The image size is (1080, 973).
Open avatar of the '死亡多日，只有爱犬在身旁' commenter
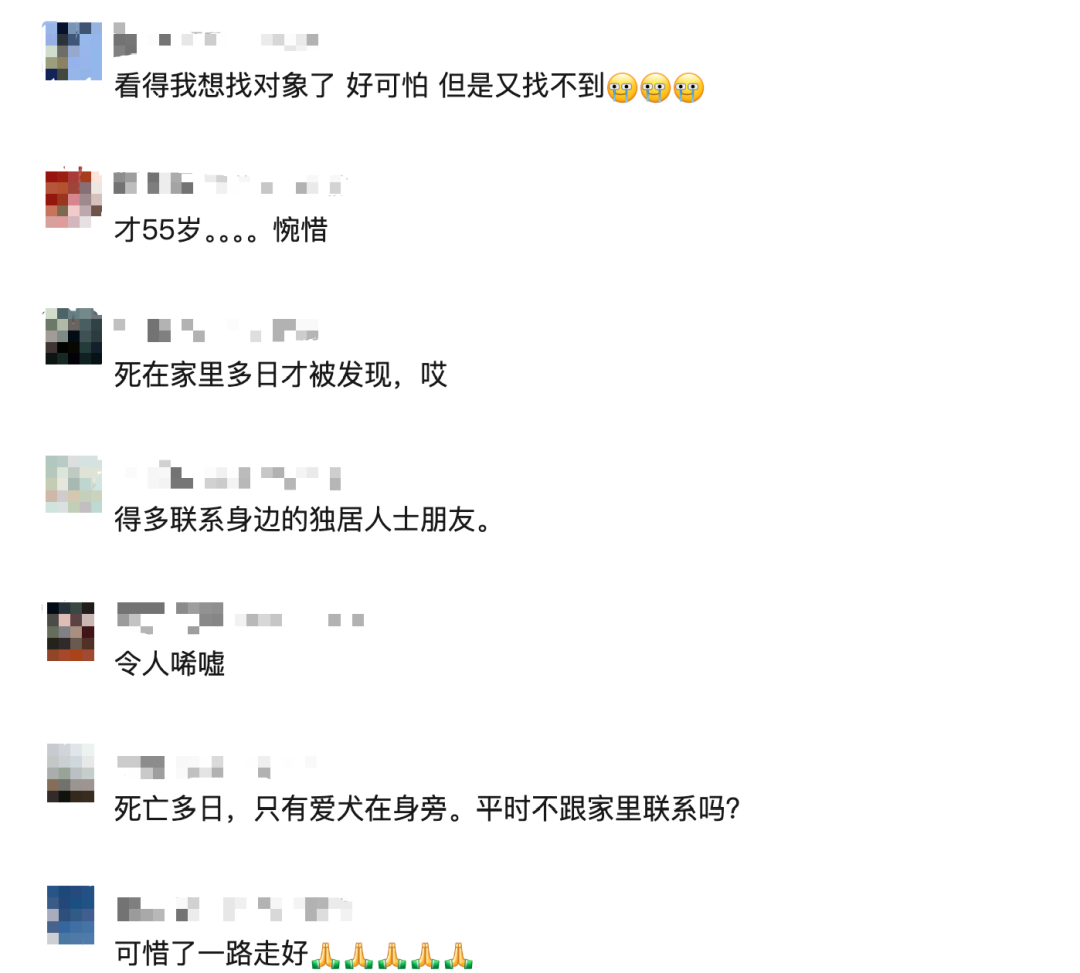pos(70,773)
